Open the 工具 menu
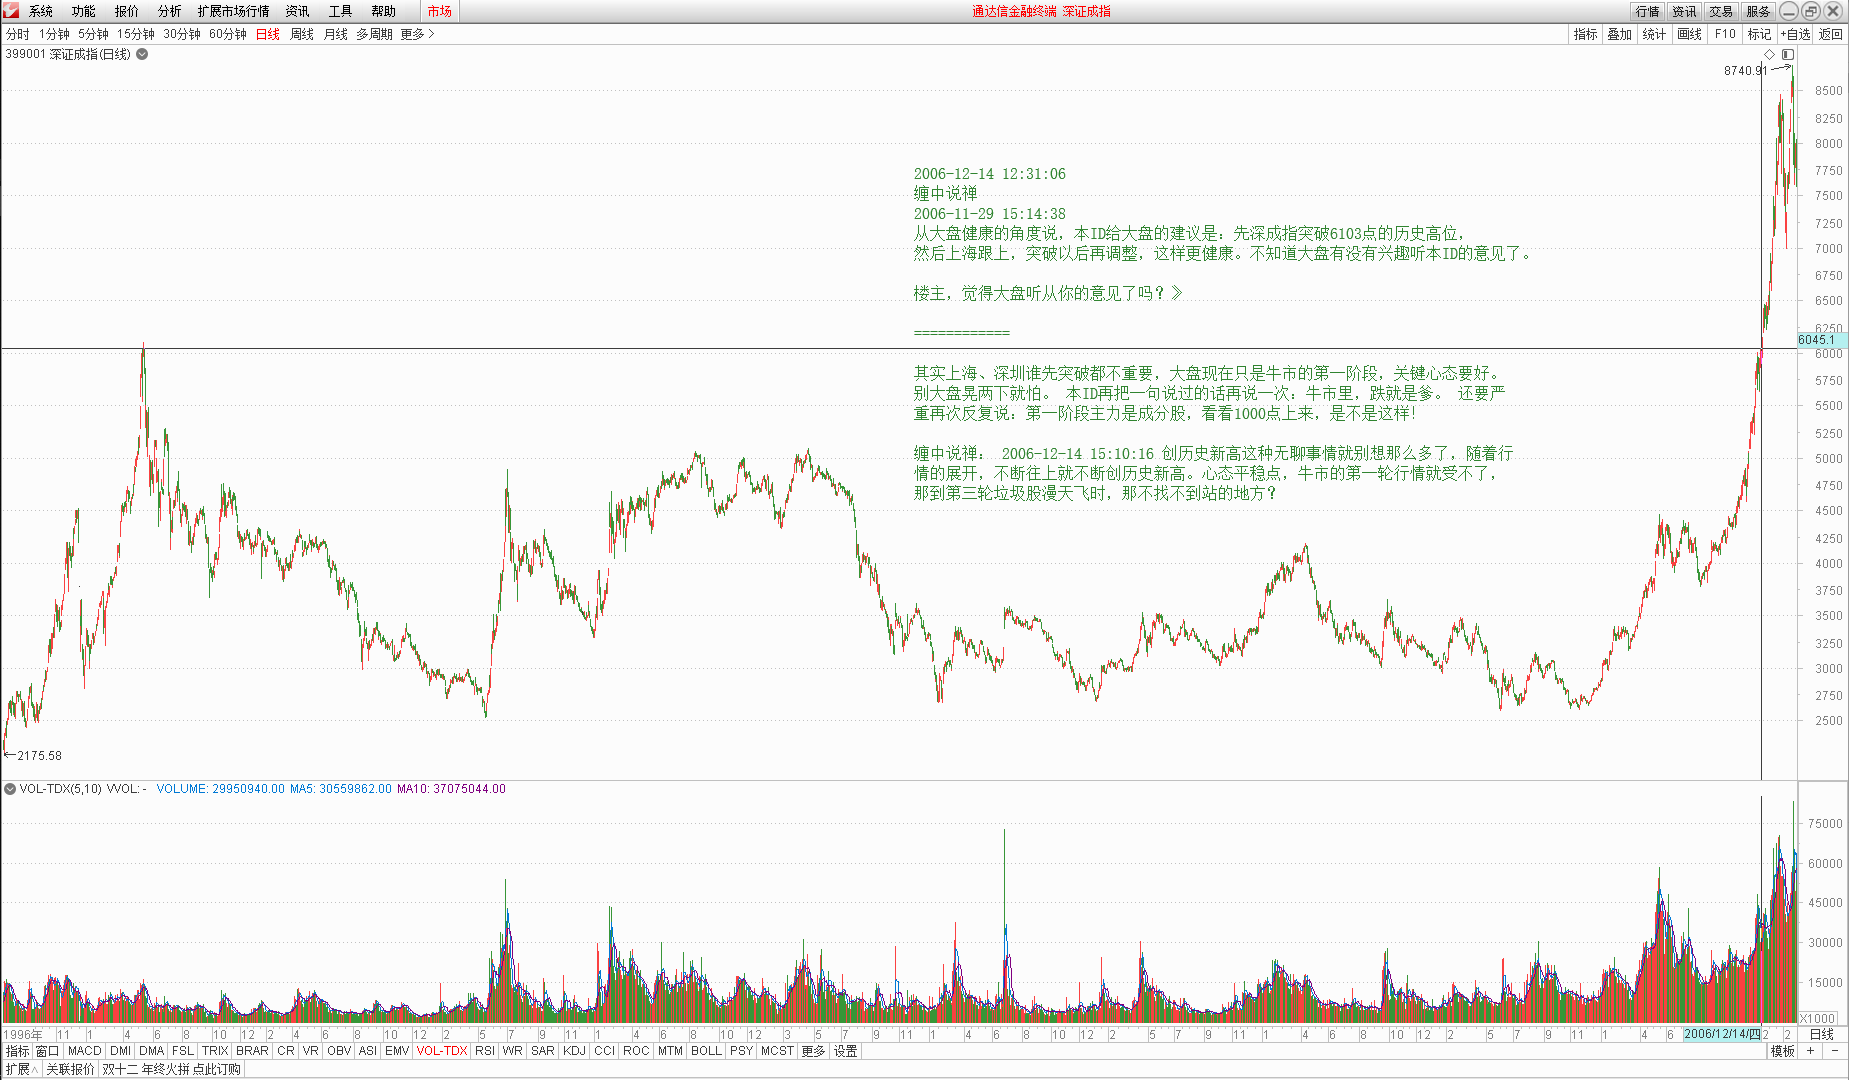 click(x=339, y=11)
